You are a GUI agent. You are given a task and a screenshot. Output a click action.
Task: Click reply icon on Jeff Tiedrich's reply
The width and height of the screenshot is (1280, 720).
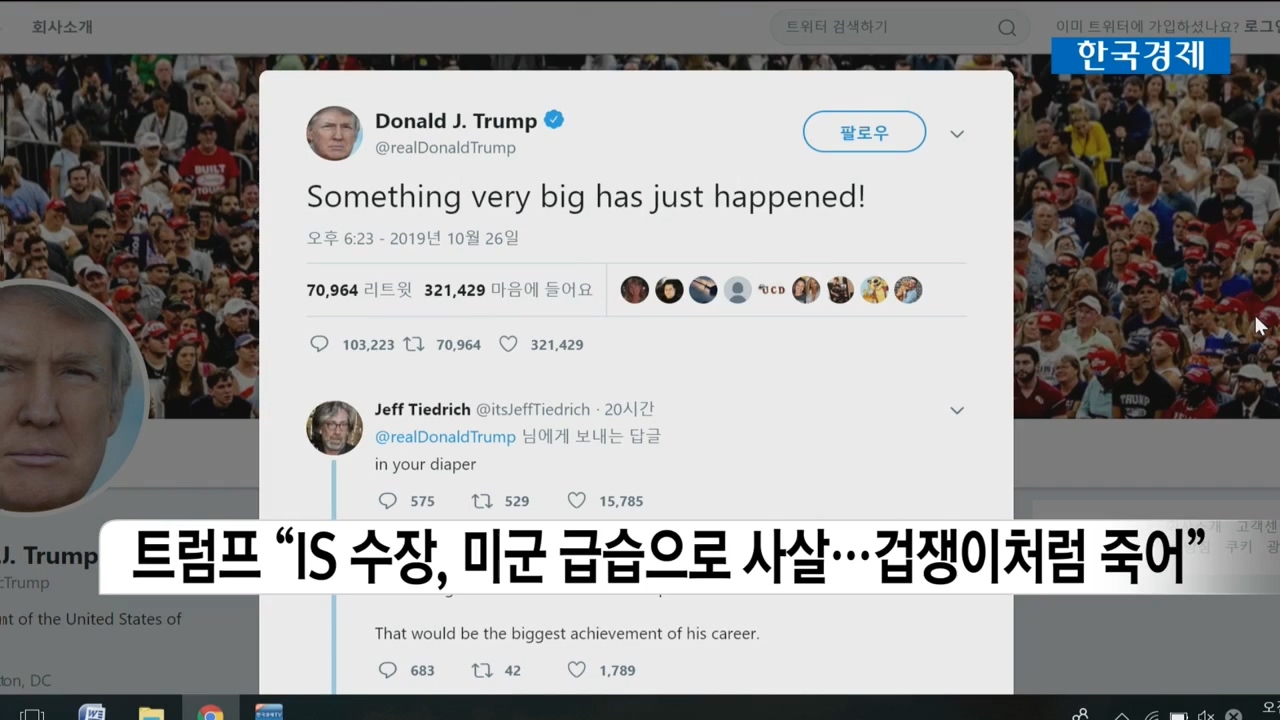tap(388, 500)
